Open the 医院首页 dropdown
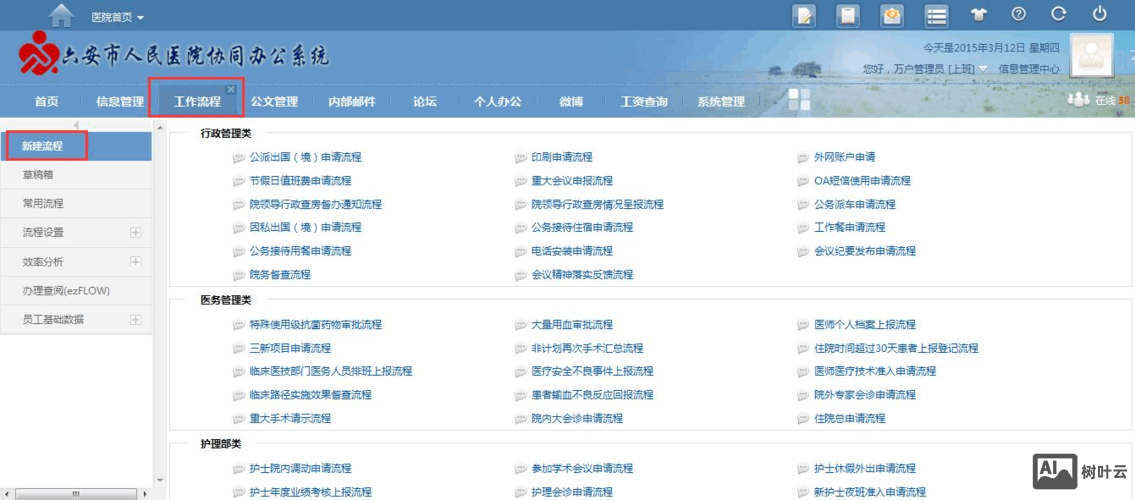1135x500 pixels. coord(118,17)
